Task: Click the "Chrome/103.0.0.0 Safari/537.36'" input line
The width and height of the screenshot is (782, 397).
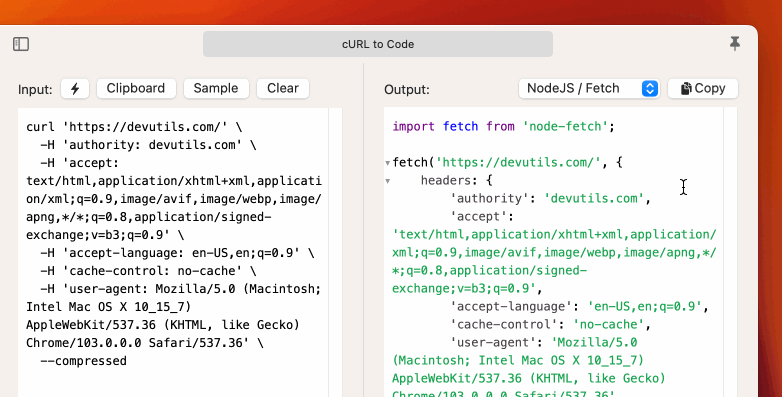Action: click(145, 343)
